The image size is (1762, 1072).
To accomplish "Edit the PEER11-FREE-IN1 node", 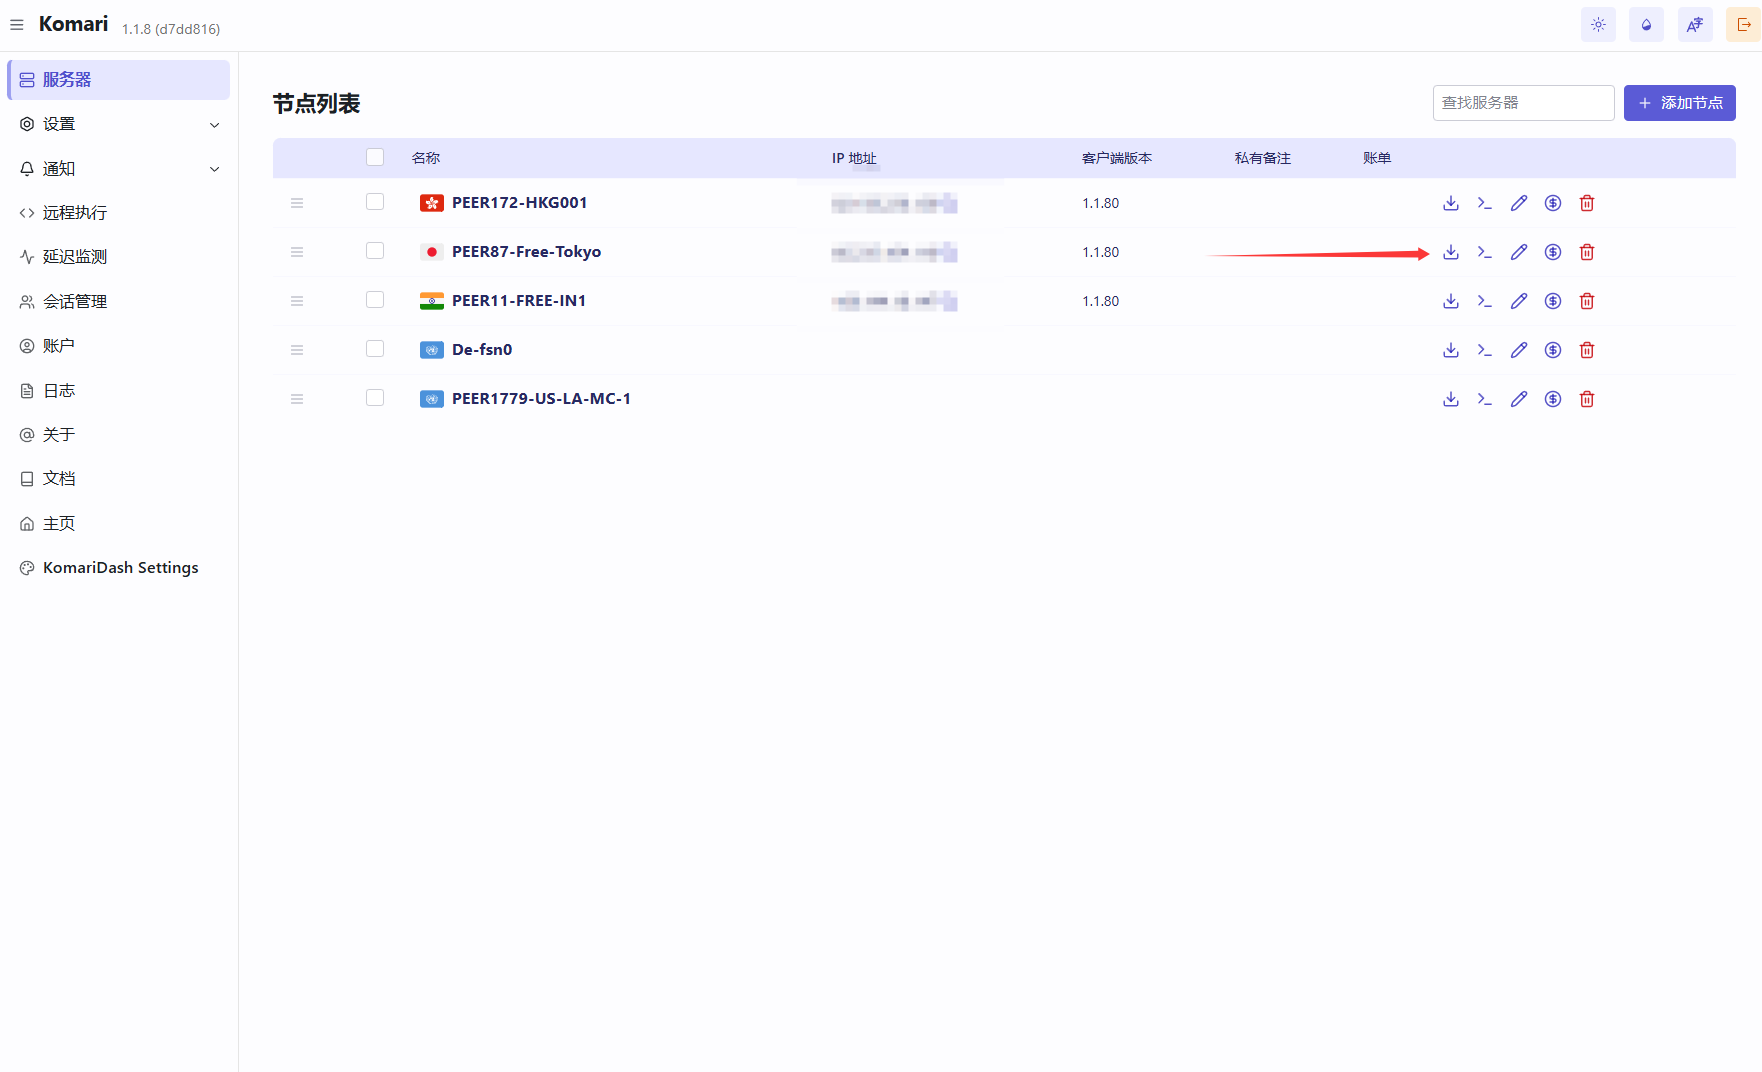I will [1519, 301].
